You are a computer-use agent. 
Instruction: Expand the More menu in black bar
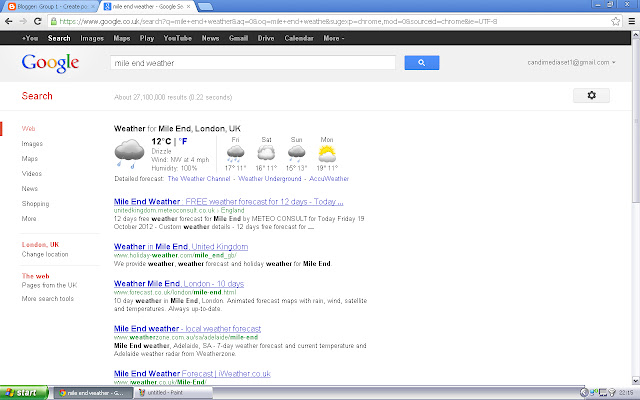(x=333, y=38)
